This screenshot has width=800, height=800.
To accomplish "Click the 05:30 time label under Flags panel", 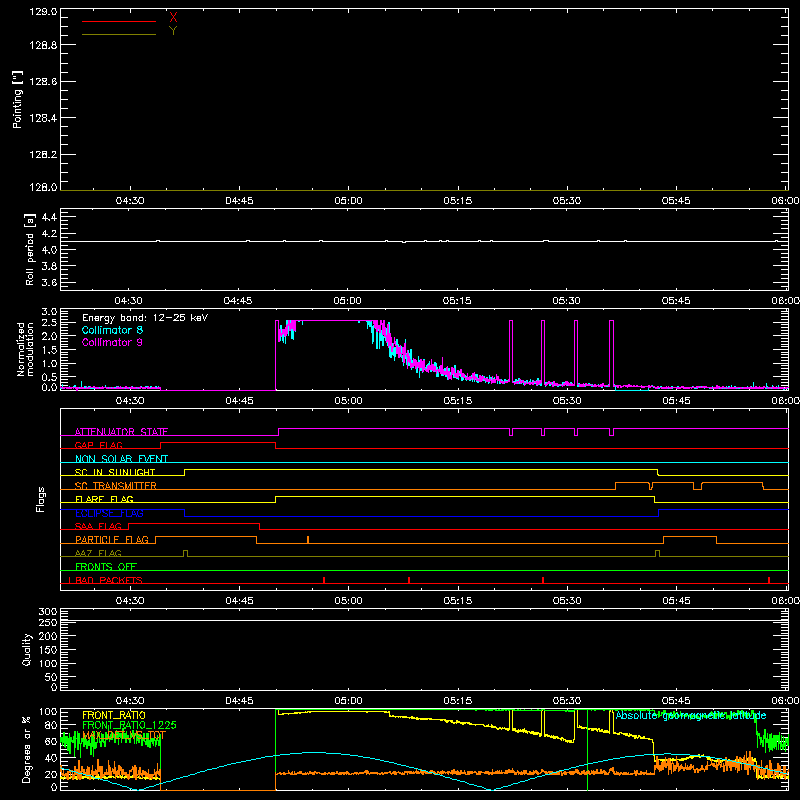I will tap(567, 601).
